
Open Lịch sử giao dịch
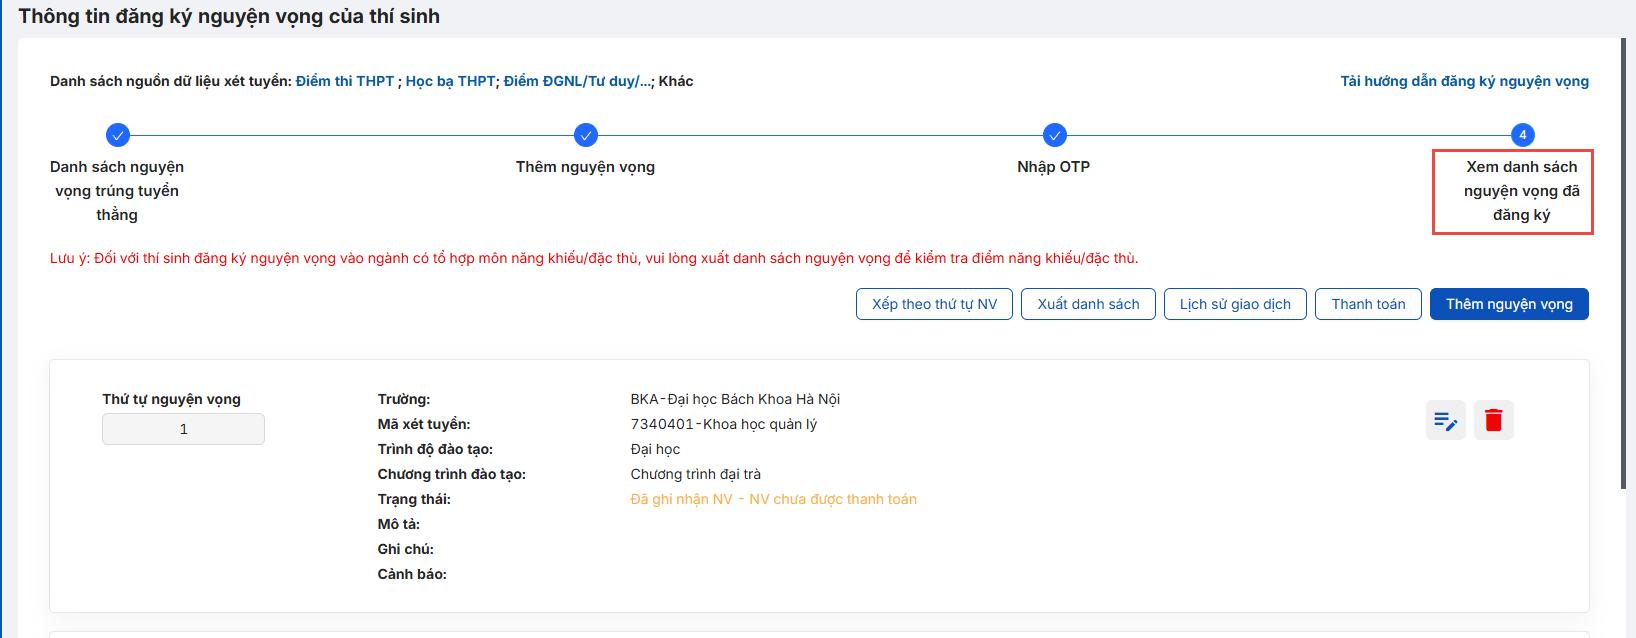(1235, 304)
